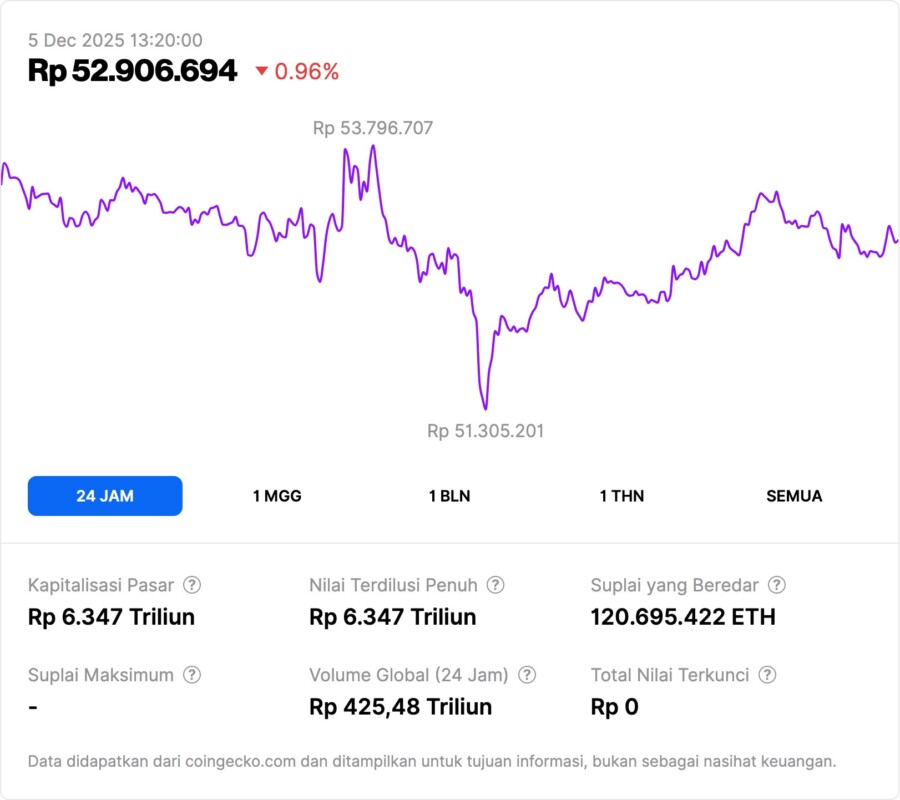Viewport: 900px width, 800px height.
Task: Click the Suplai yang Beredar question icon
Action: click(x=776, y=585)
